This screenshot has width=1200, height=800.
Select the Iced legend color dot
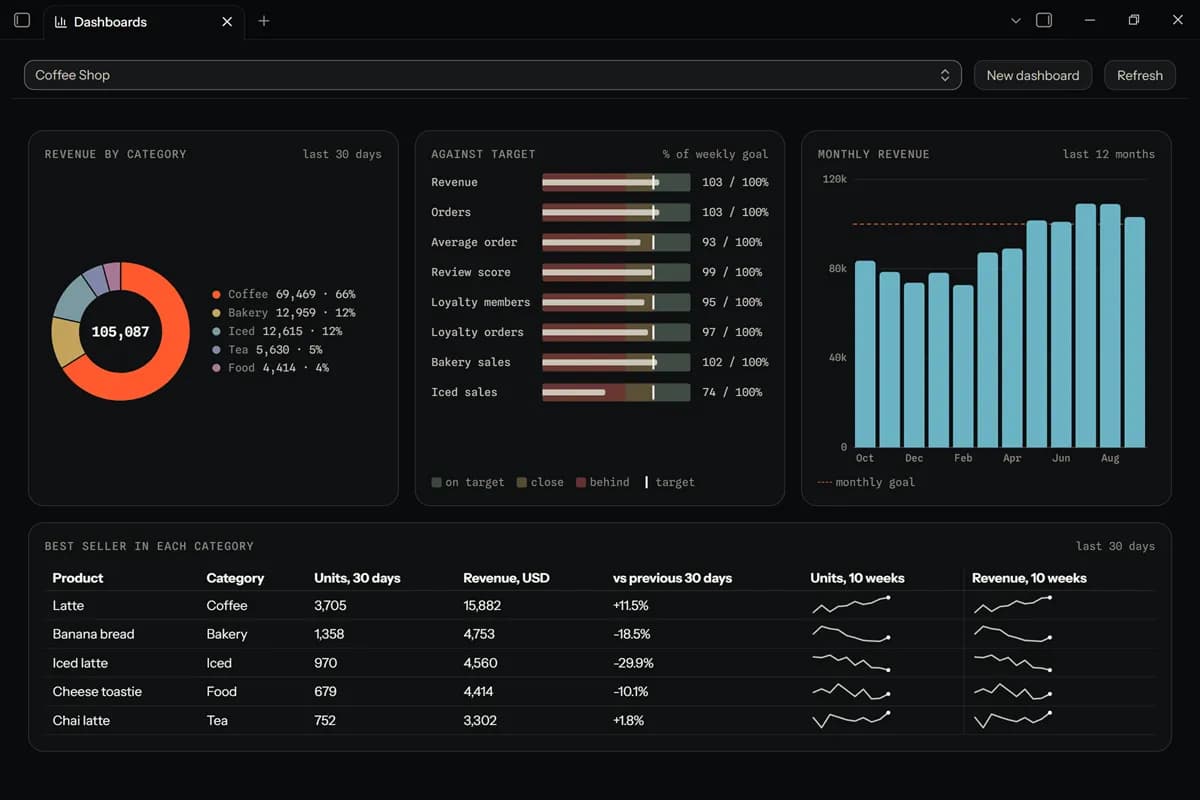point(216,332)
